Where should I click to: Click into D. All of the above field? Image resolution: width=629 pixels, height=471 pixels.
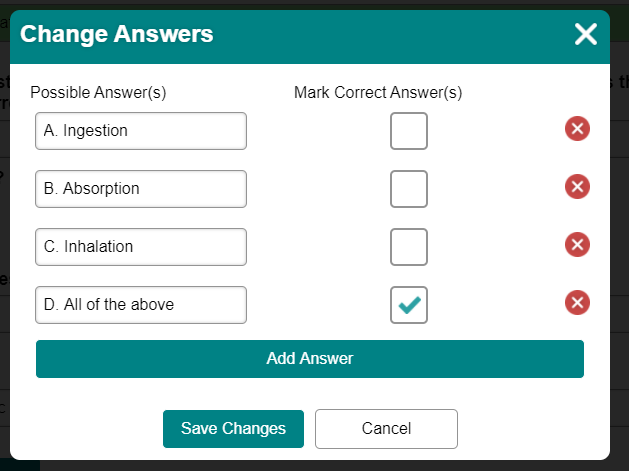(x=141, y=305)
